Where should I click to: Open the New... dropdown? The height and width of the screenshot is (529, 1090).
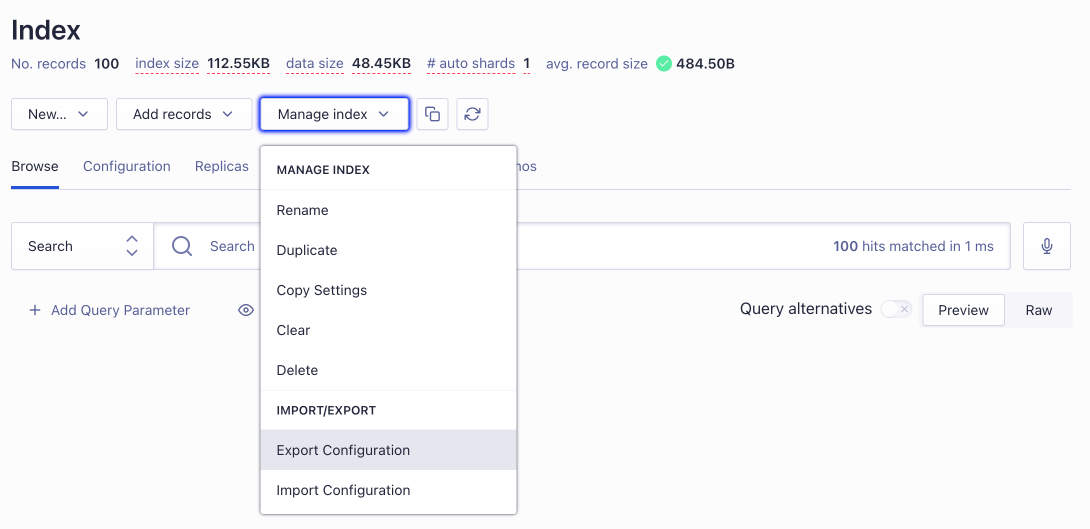(x=59, y=114)
